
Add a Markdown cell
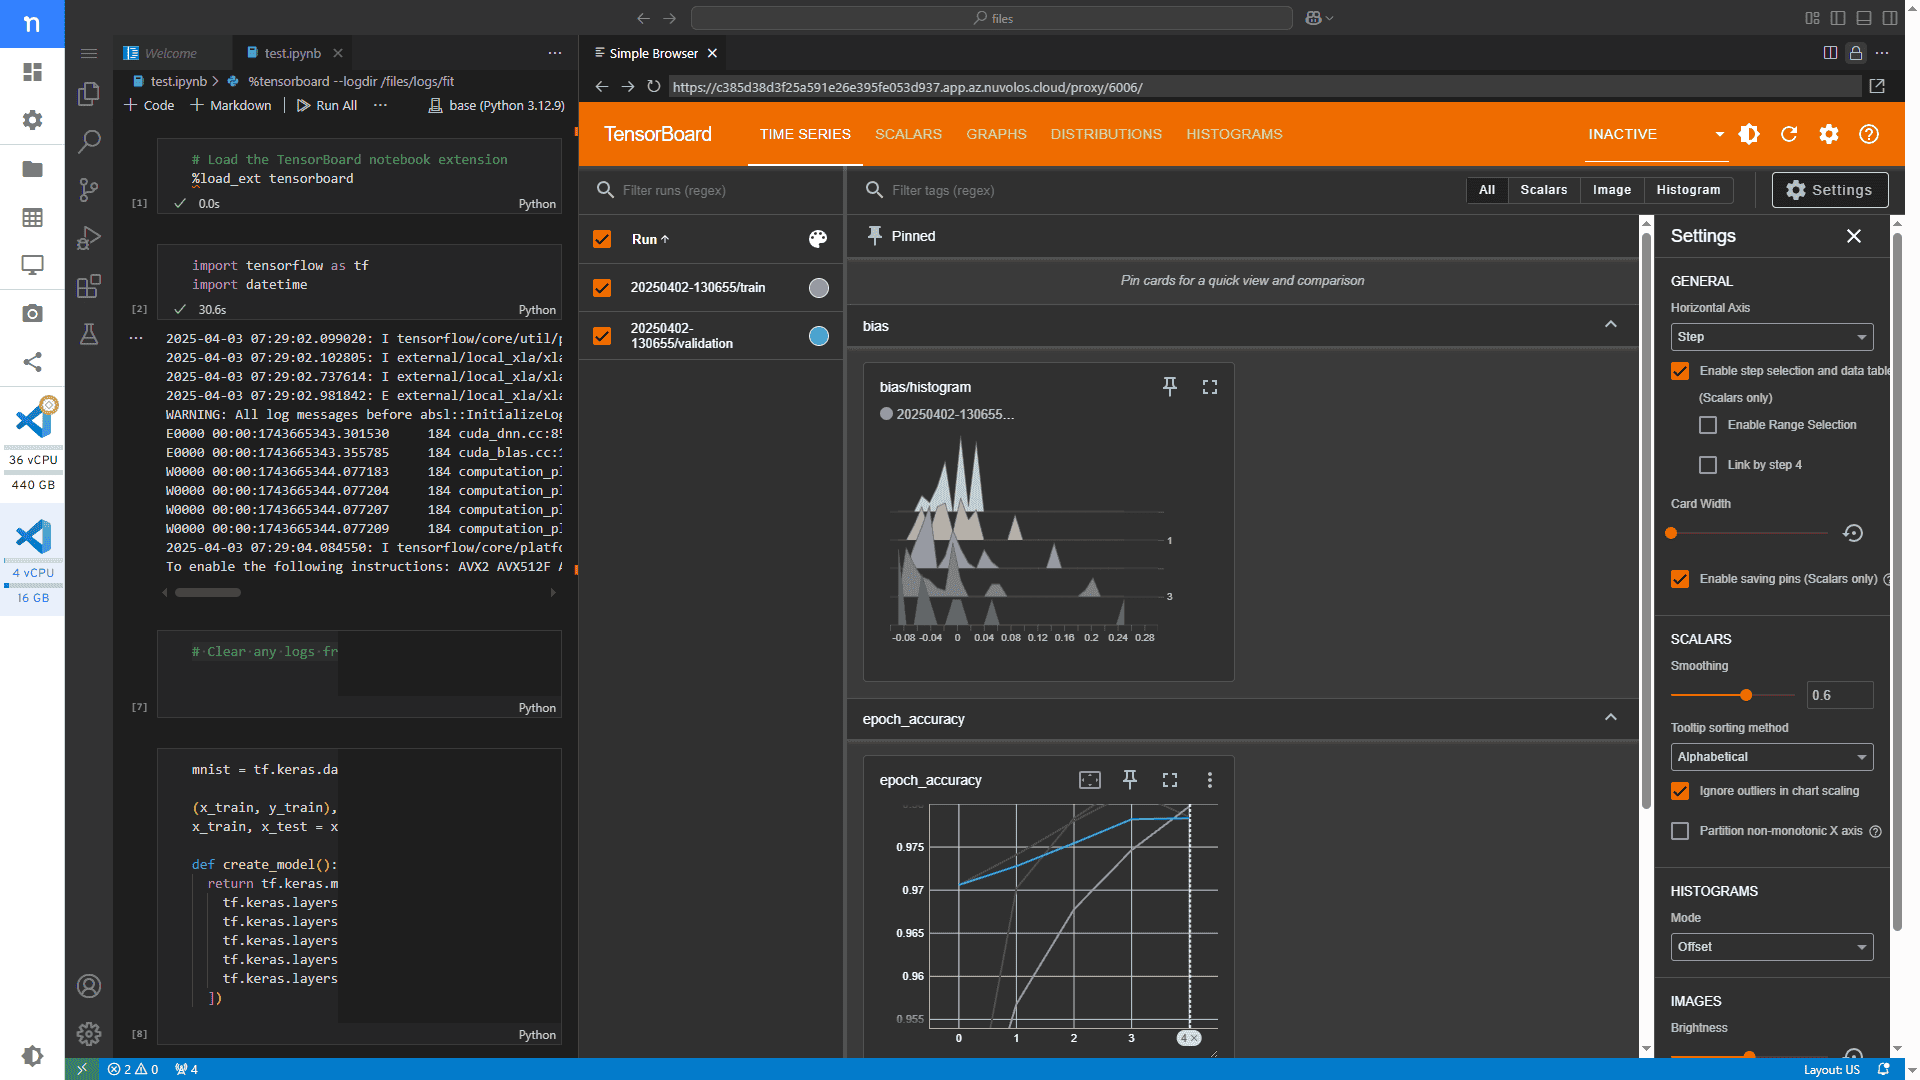(x=230, y=105)
